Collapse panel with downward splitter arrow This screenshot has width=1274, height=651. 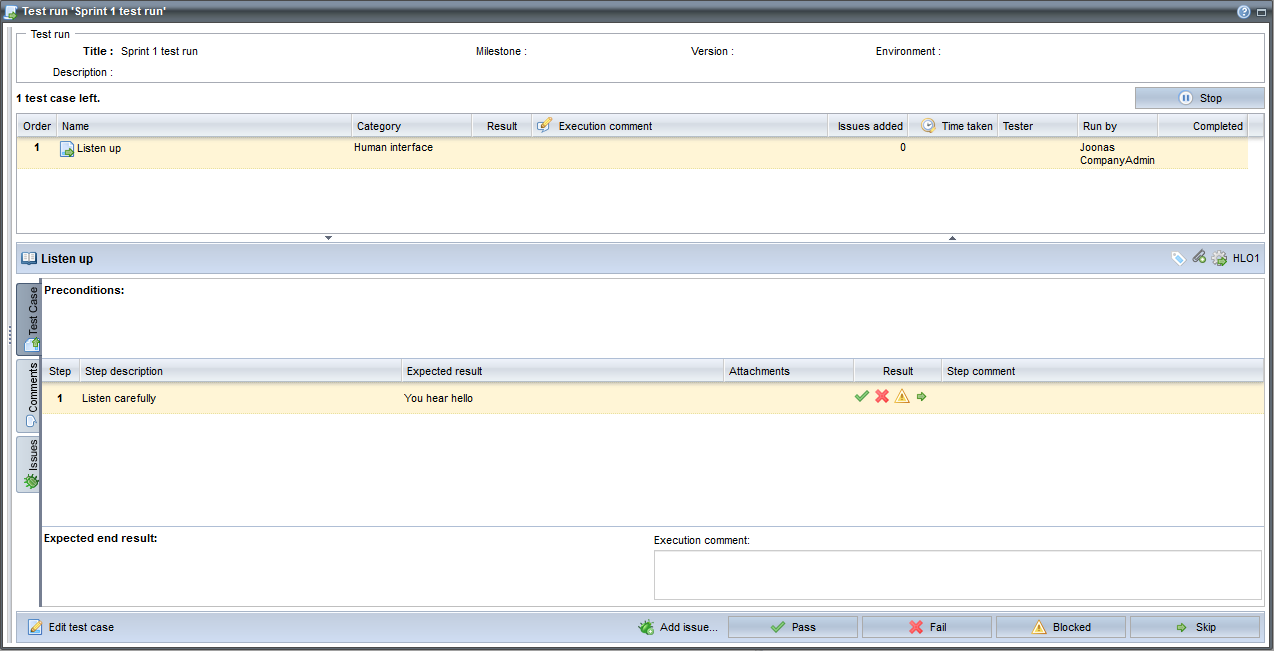point(328,238)
